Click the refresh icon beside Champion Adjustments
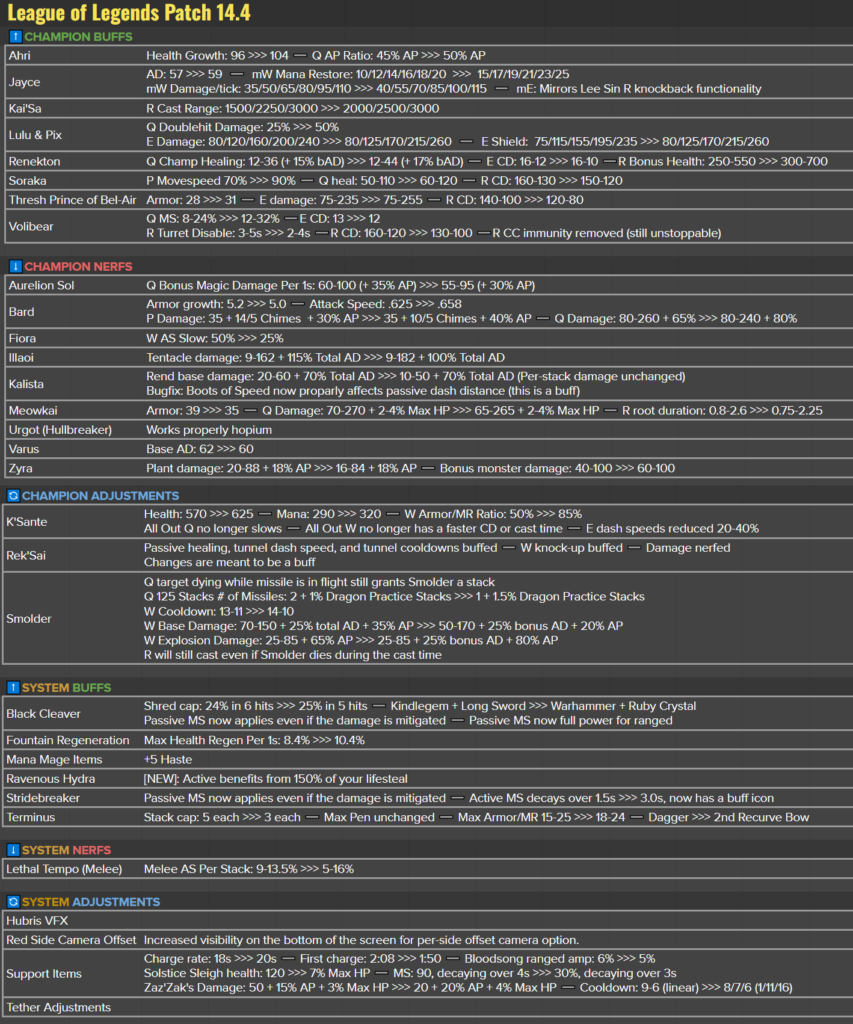 click(13, 496)
